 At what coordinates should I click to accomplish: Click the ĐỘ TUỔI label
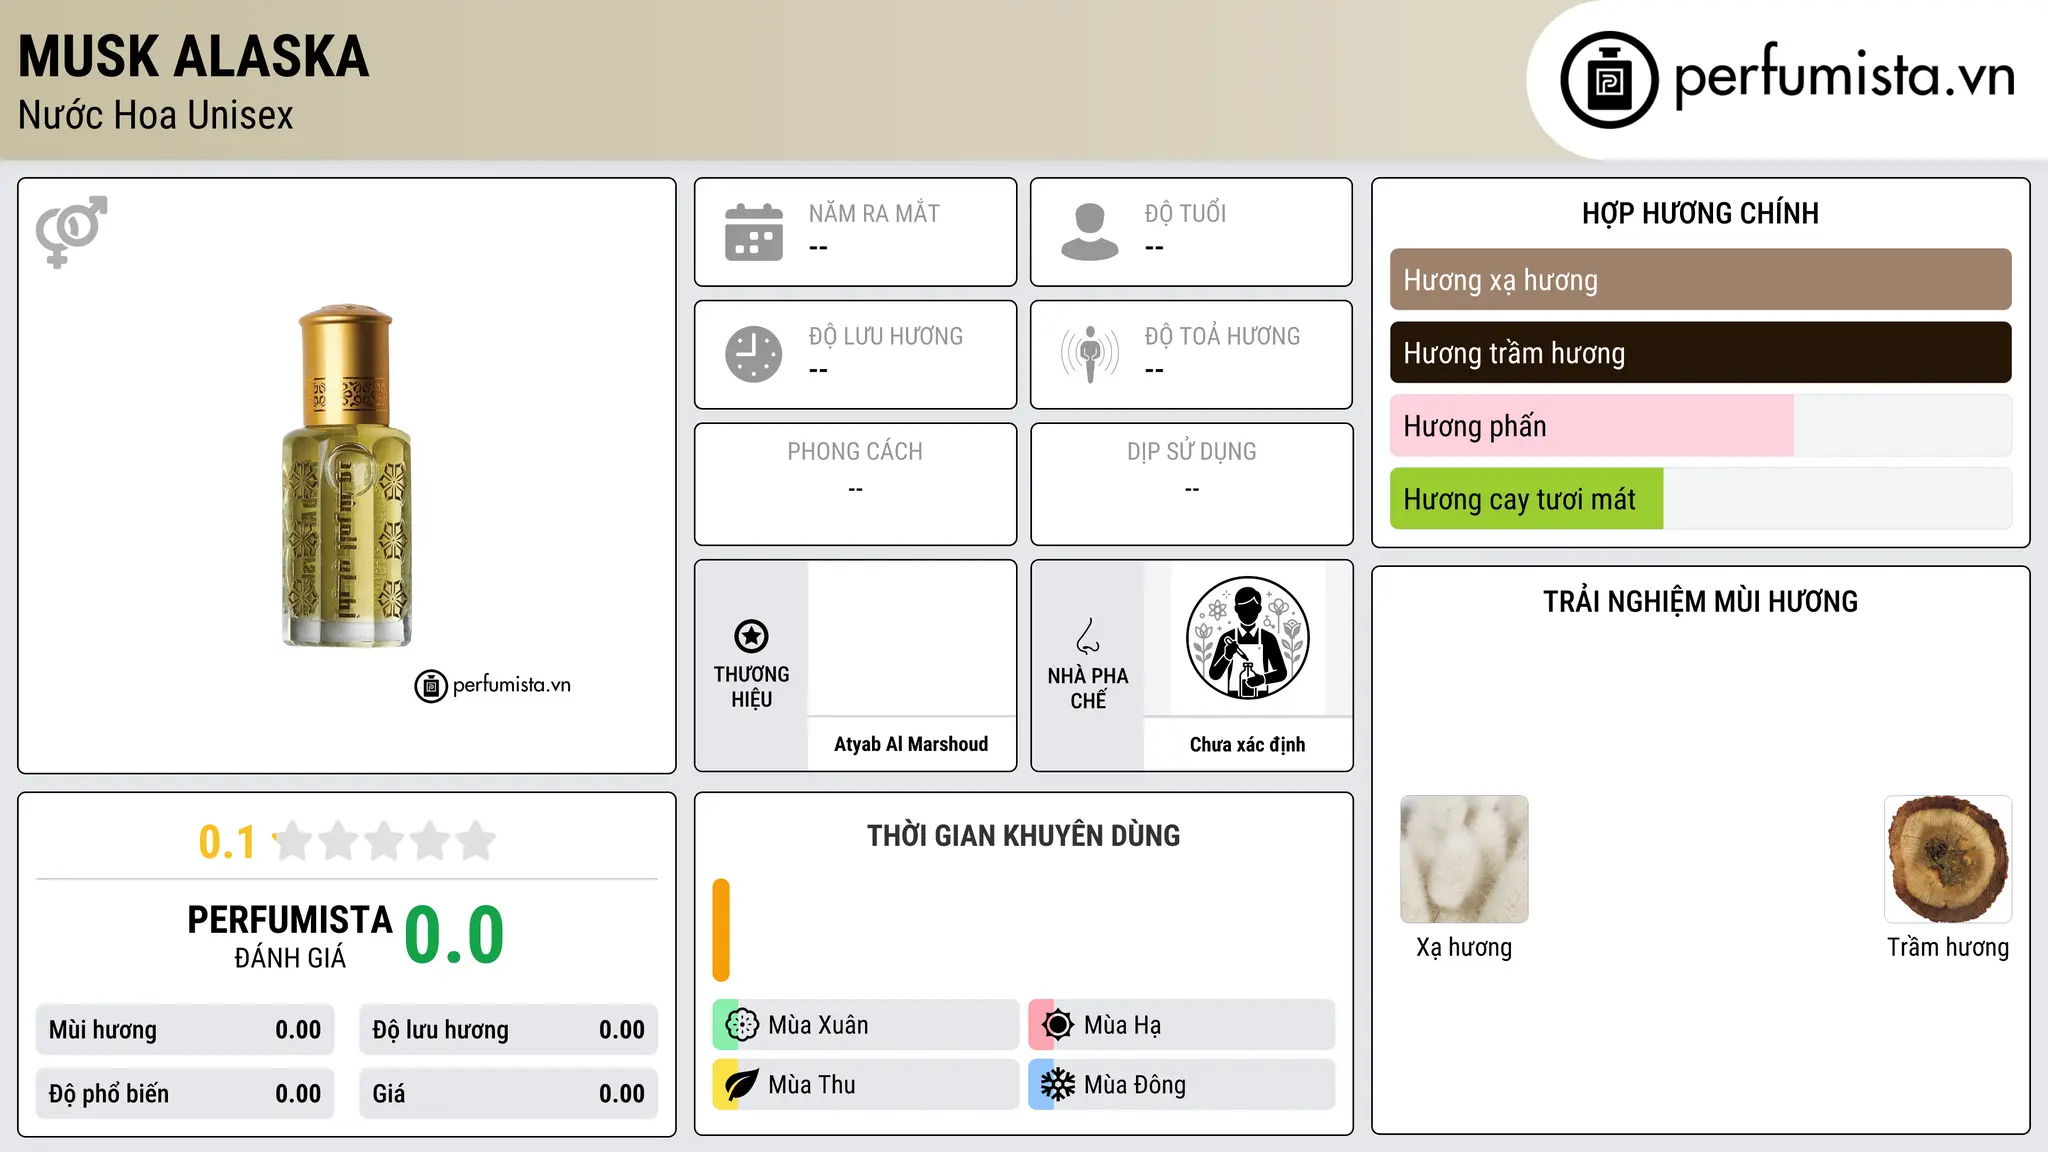coord(1185,214)
